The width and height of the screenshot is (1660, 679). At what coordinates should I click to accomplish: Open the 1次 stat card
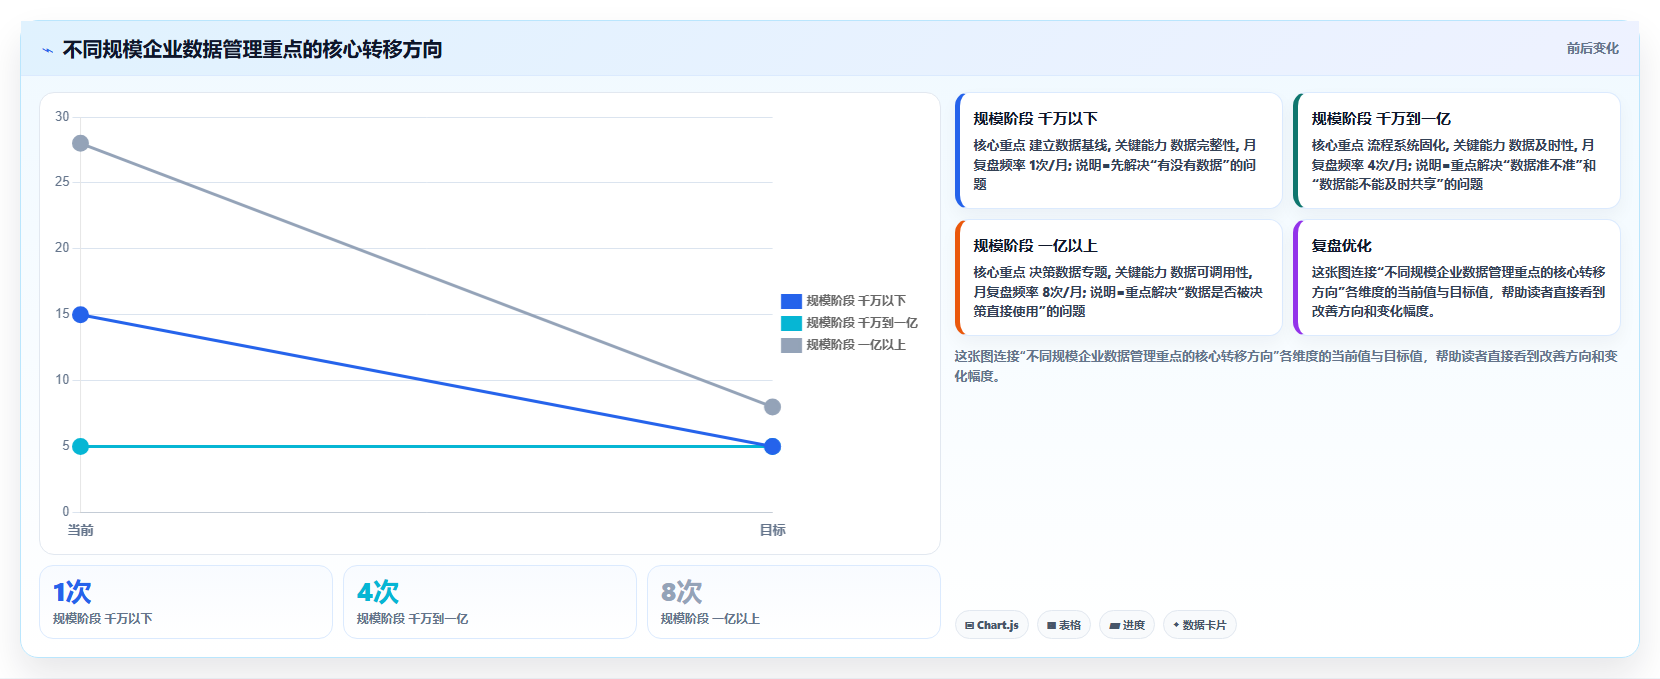pos(186,602)
